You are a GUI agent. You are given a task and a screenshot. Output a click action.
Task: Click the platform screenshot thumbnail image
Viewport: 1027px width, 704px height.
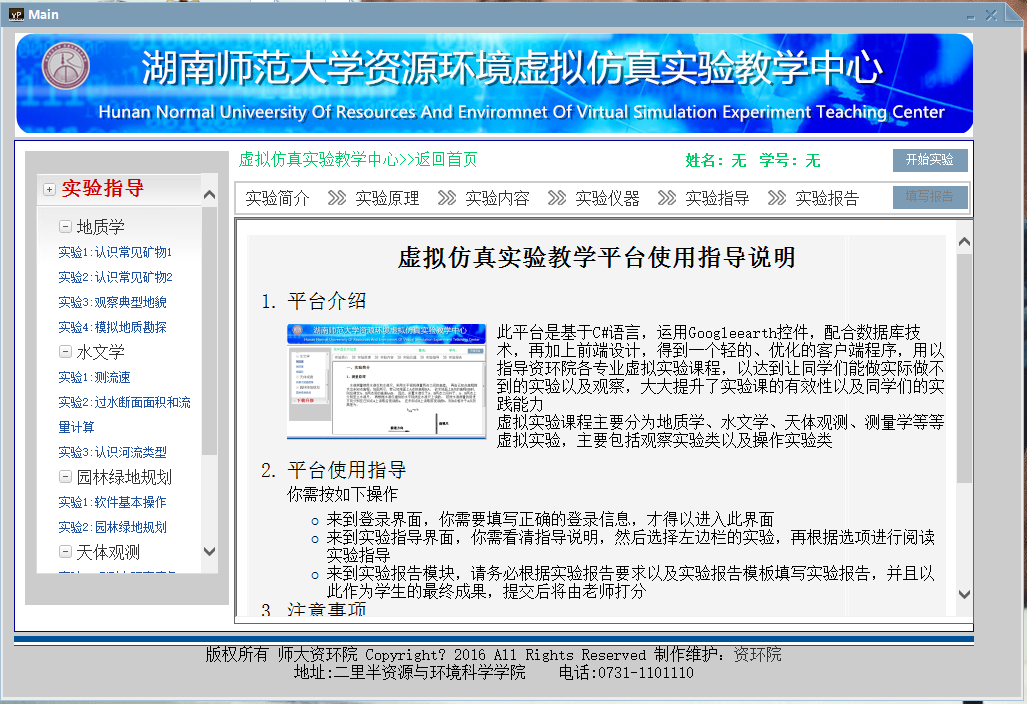pyautogui.click(x=386, y=381)
